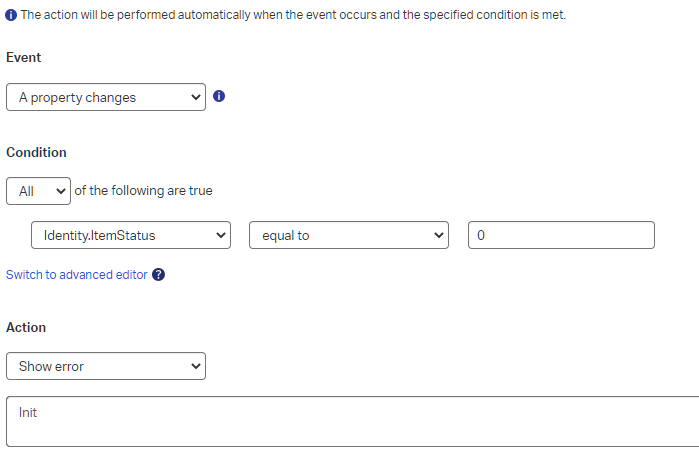
Task: Click the 'Action' section heading
Action: point(26,327)
